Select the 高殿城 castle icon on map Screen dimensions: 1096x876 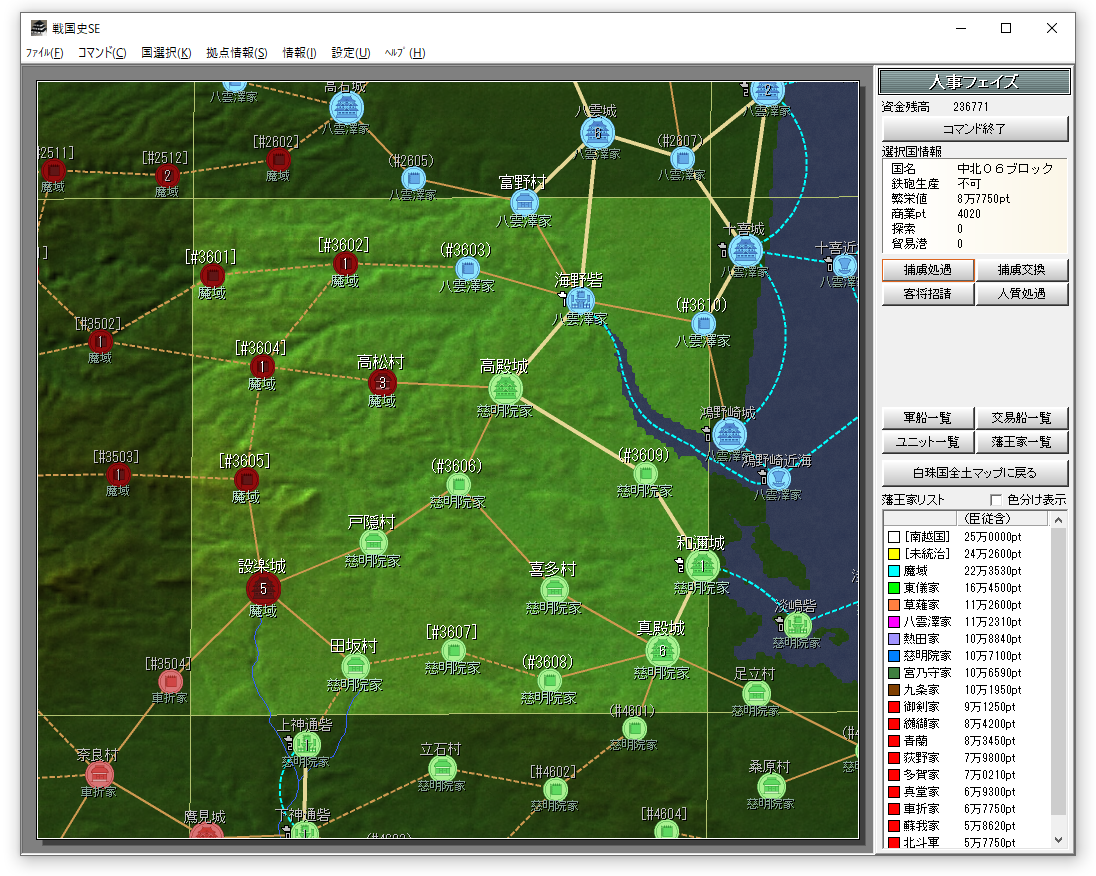pos(506,389)
